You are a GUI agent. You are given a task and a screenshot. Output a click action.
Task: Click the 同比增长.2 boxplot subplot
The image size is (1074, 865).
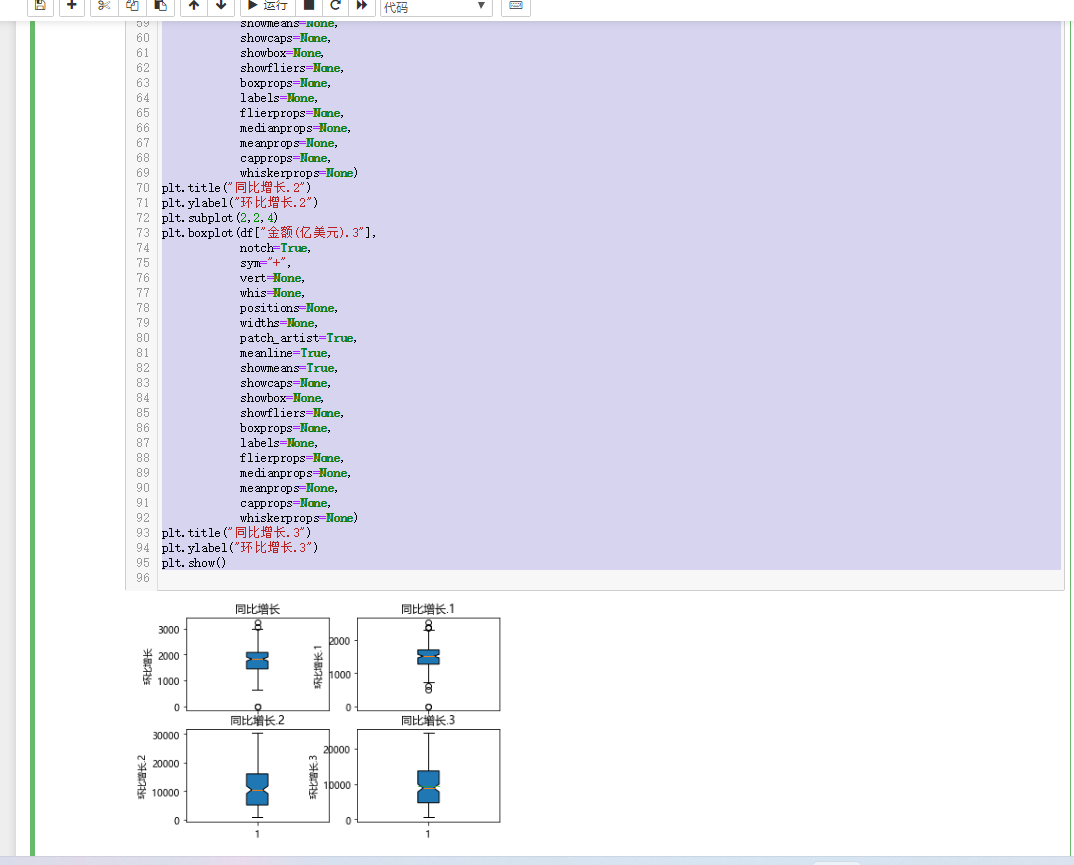[x=258, y=776]
